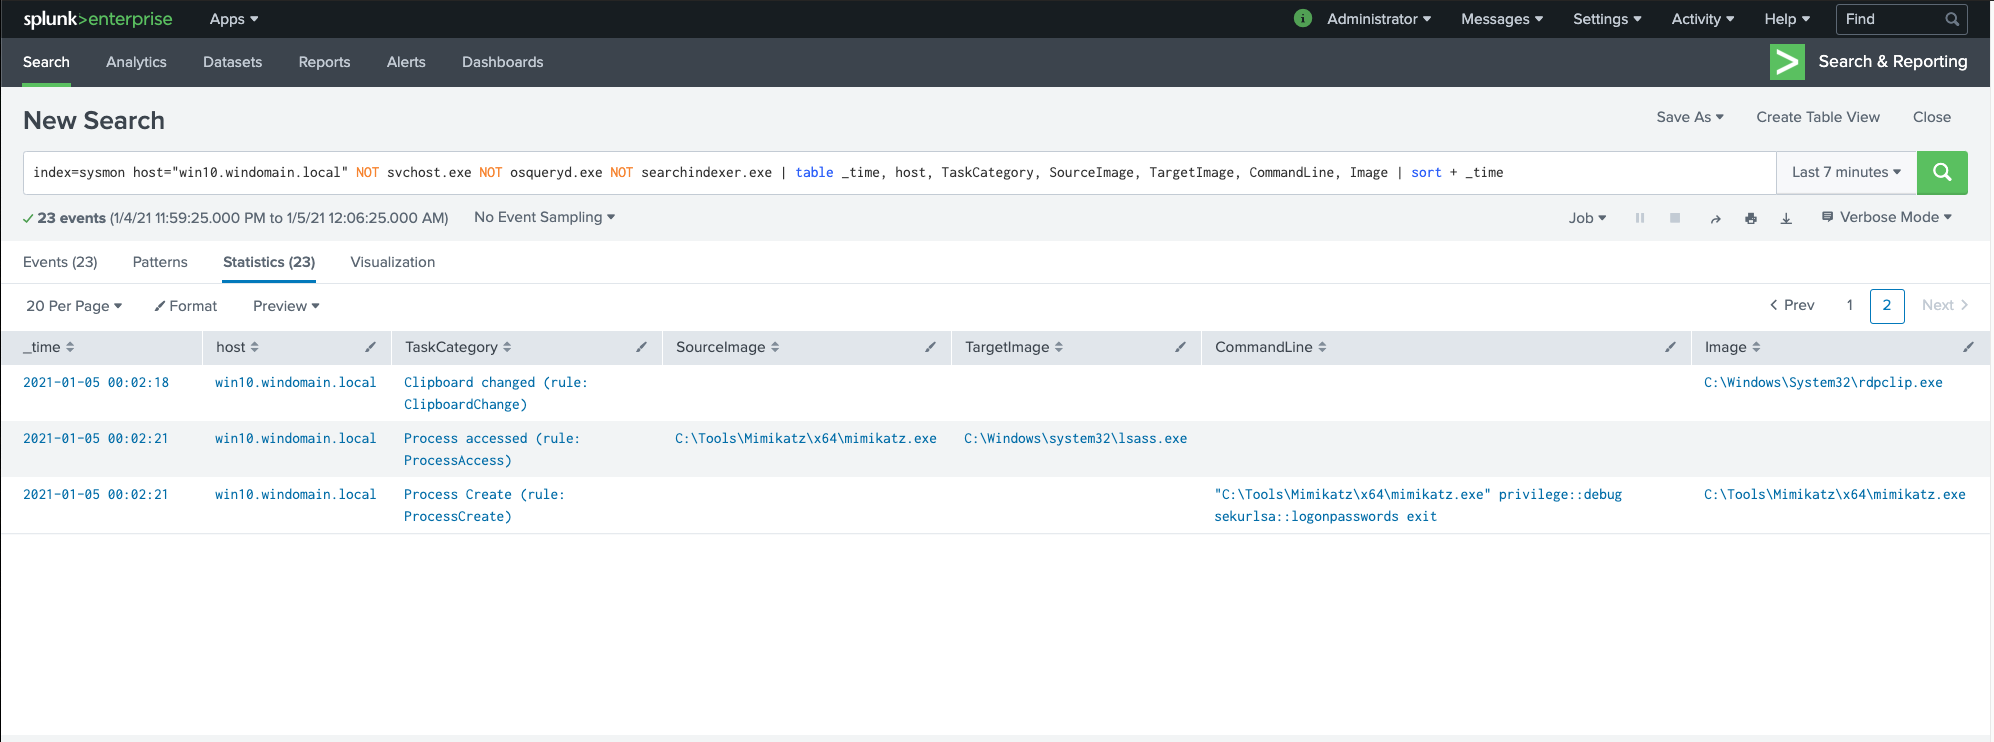
Task: Open the Apps dropdown menu
Action: point(234,19)
